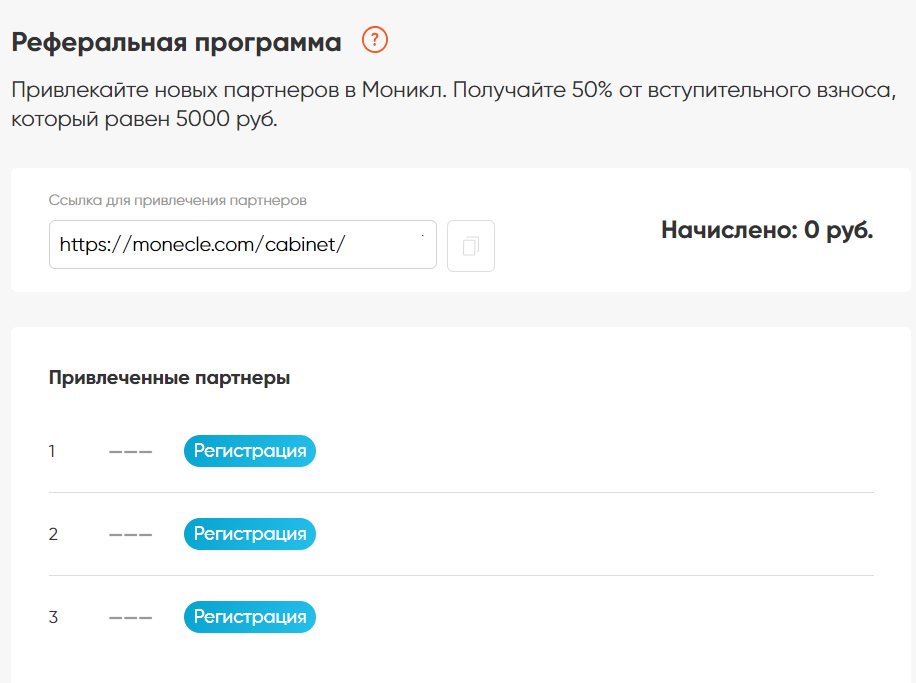Image resolution: width=916 pixels, height=683 pixels.
Task: Click the dashes placeholder in row 1
Action: tap(130, 452)
